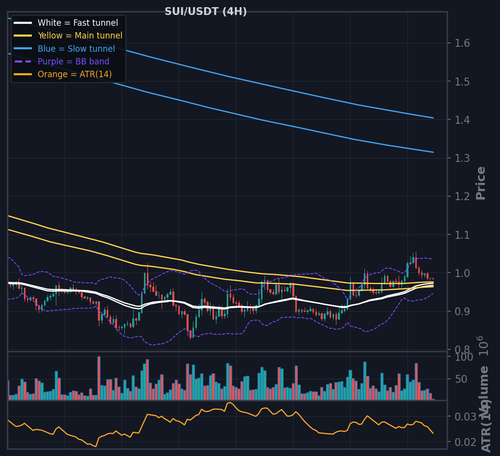Click the 0.9 price axis label
This screenshot has width=500, height=456.
pyautogui.click(x=462, y=312)
